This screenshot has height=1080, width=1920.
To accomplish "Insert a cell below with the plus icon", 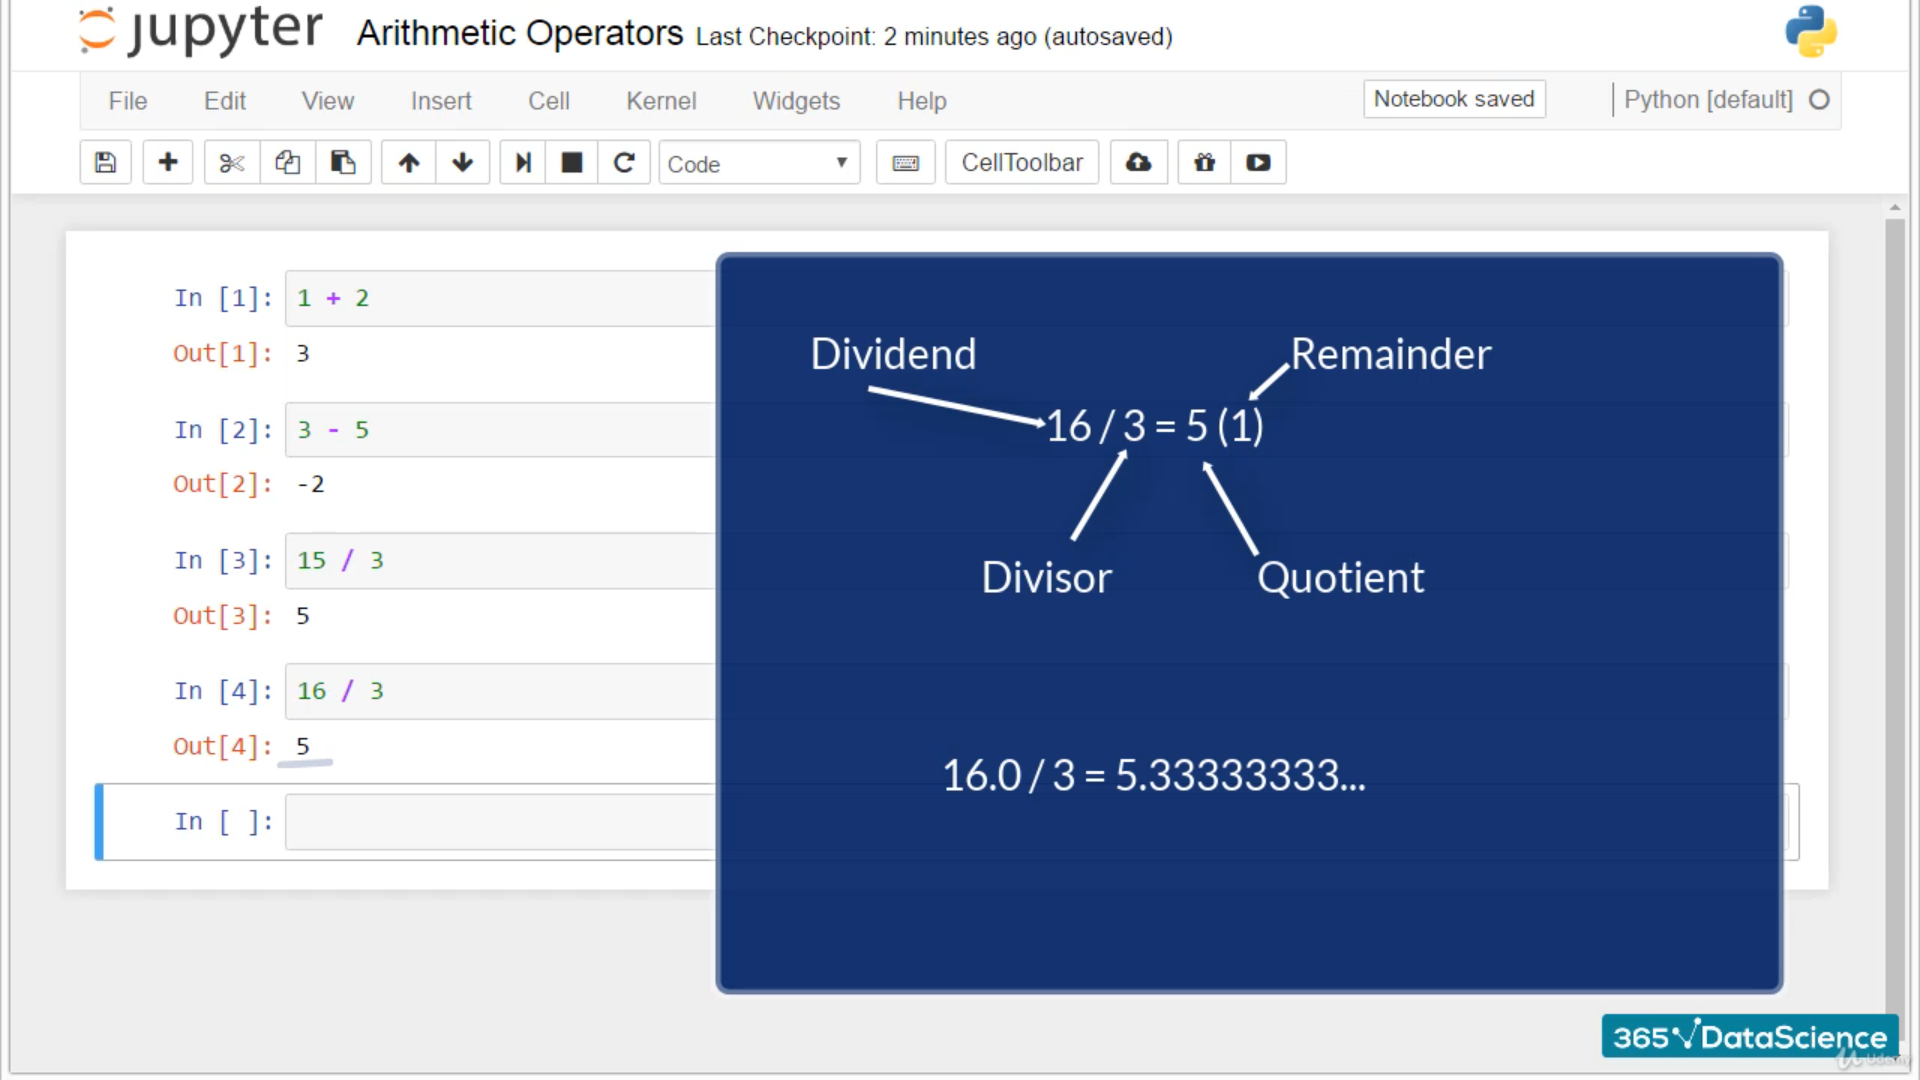I will 168,163.
